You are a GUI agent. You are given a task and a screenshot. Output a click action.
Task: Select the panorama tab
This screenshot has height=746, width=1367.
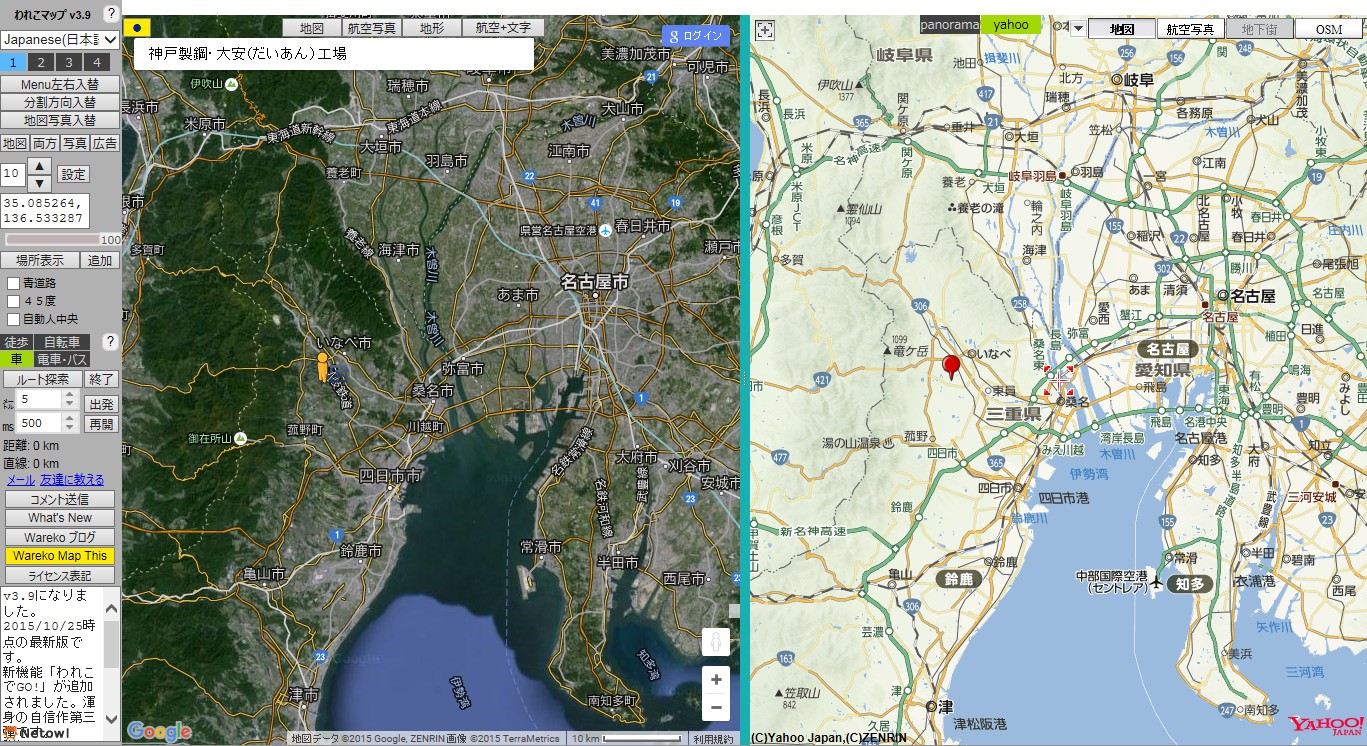[x=949, y=25]
